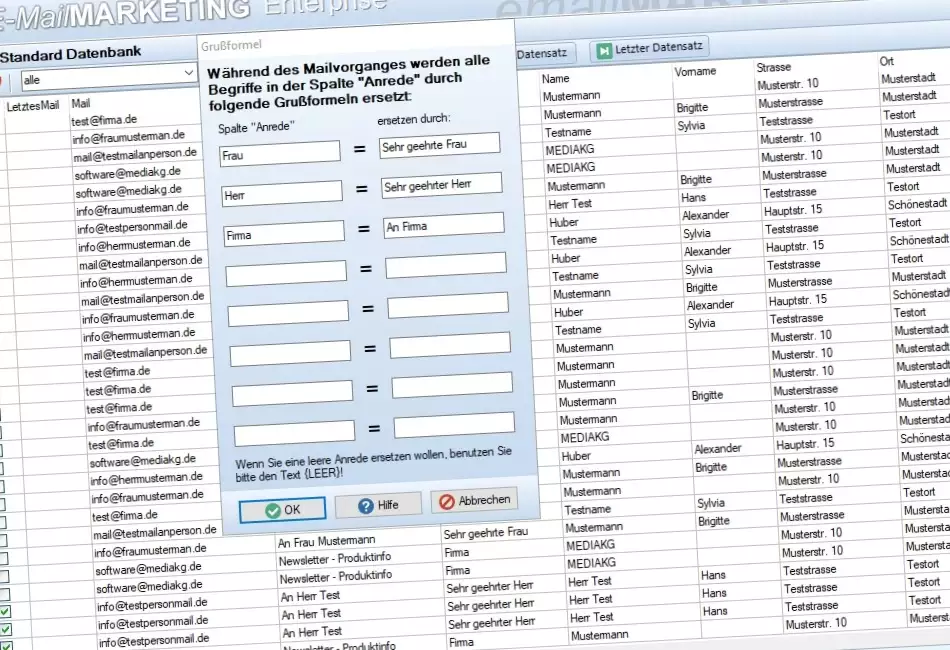
Task: Select the 'LetztesMail' column header
Action: click(x=33, y=106)
